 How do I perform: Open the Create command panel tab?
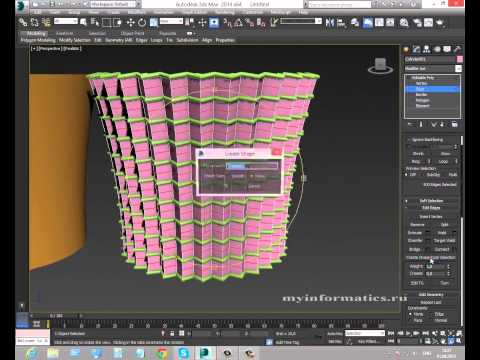(x=406, y=49)
